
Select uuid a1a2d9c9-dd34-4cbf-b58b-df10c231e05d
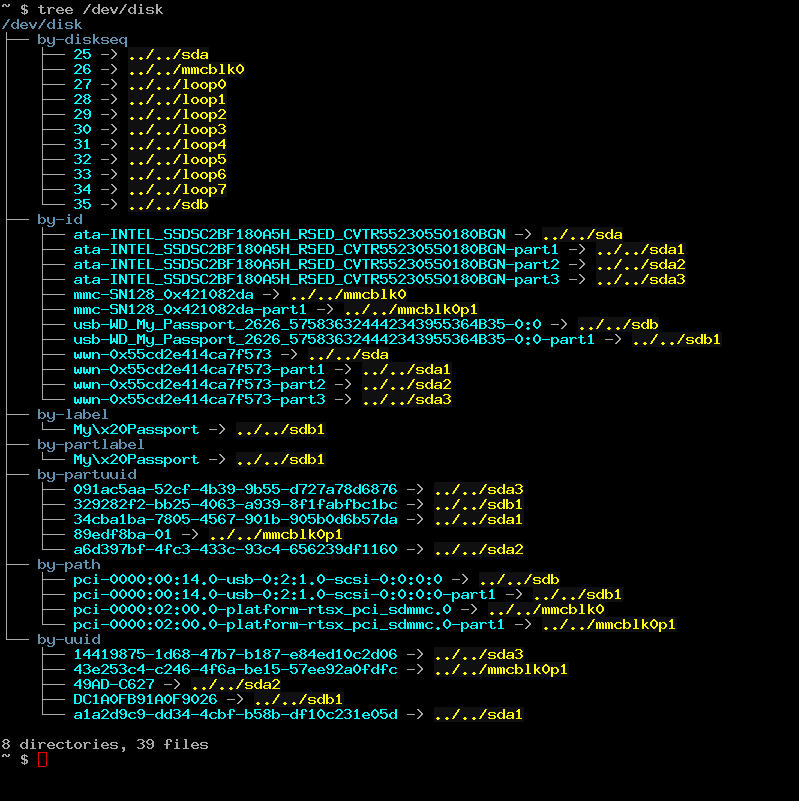pyautogui.click(x=235, y=715)
